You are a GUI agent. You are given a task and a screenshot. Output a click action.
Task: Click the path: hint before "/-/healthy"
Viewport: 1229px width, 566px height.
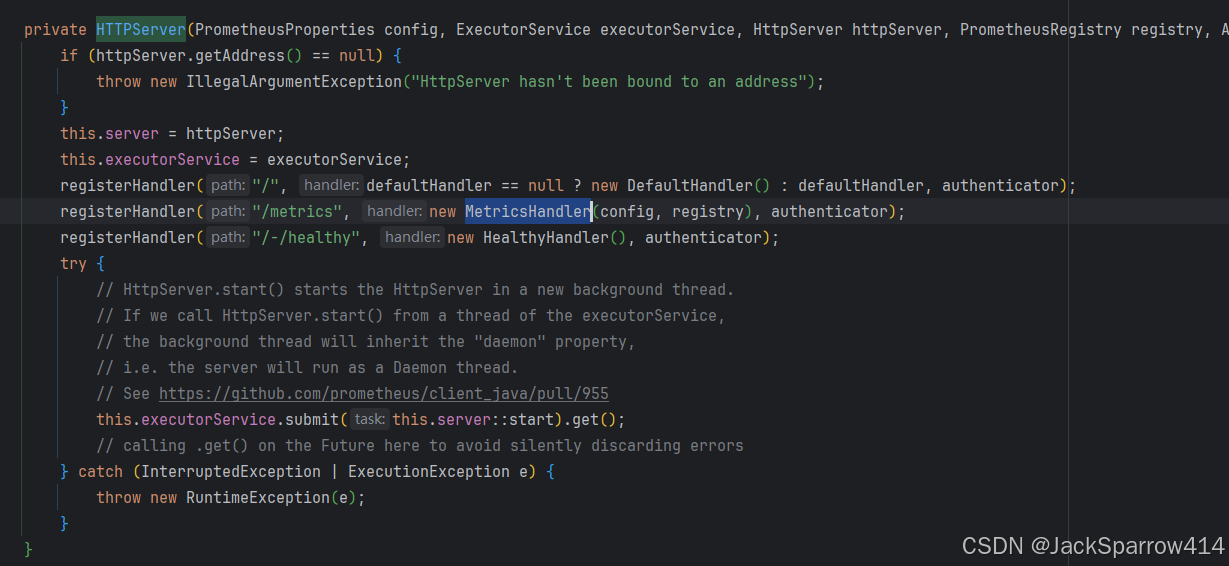[227, 238]
